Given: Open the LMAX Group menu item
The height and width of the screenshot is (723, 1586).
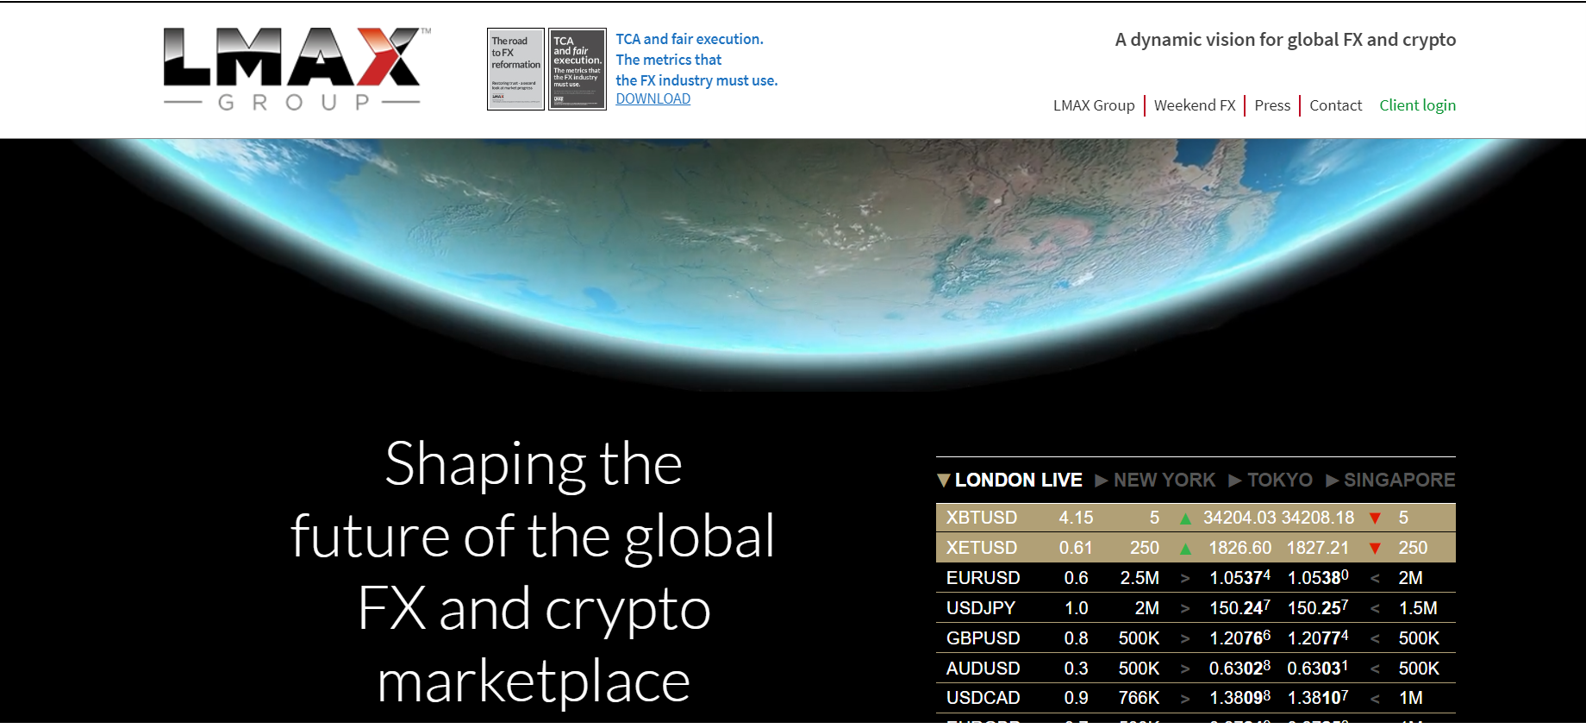Looking at the screenshot, I should tap(1094, 105).
